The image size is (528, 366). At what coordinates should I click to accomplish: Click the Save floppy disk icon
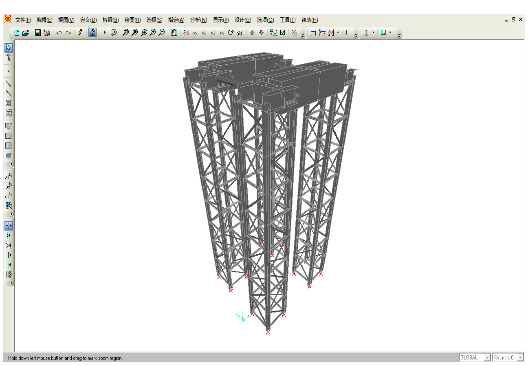click(x=38, y=33)
